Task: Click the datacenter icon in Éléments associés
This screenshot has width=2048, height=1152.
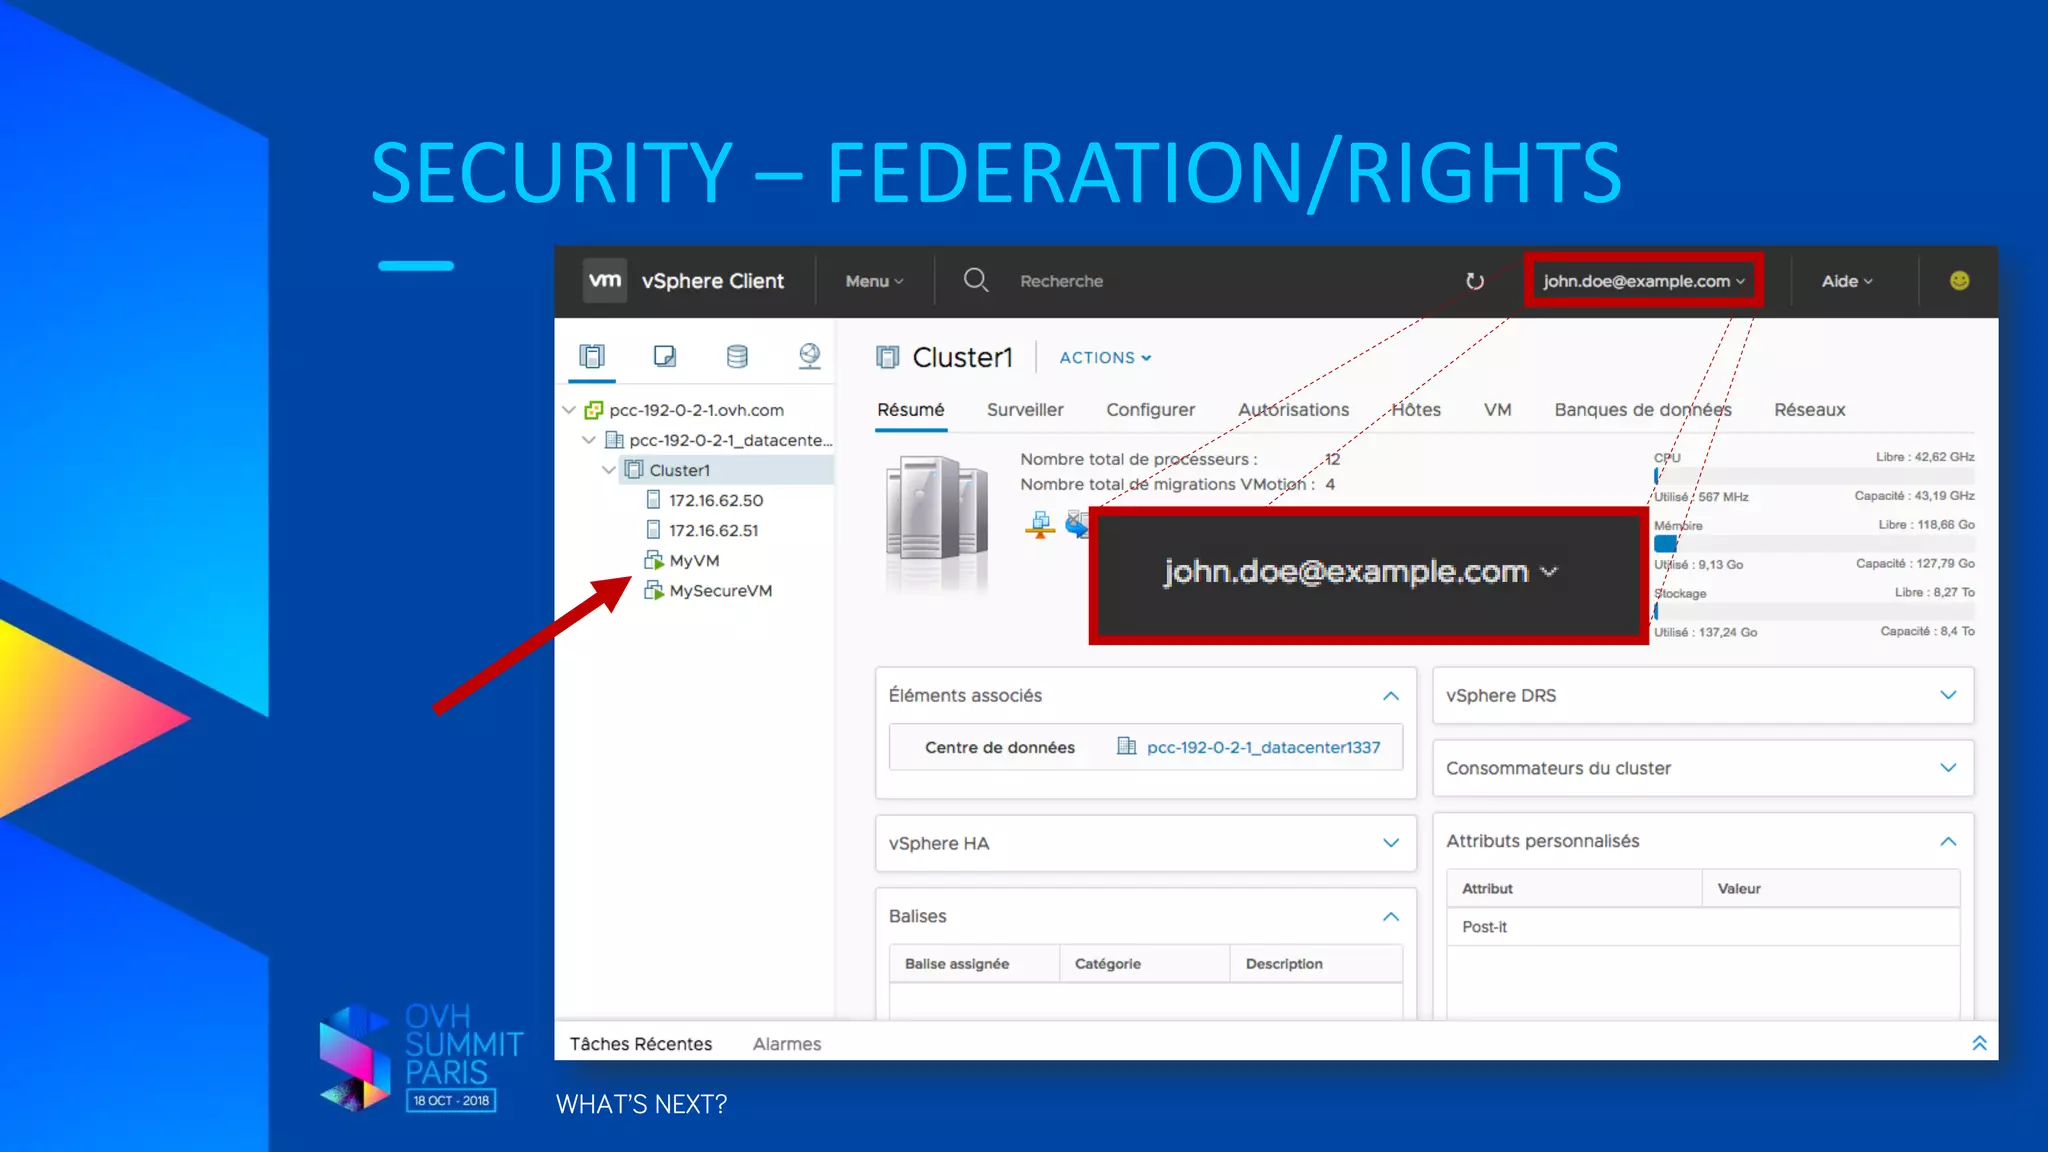Action: [x=1126, y=746]
